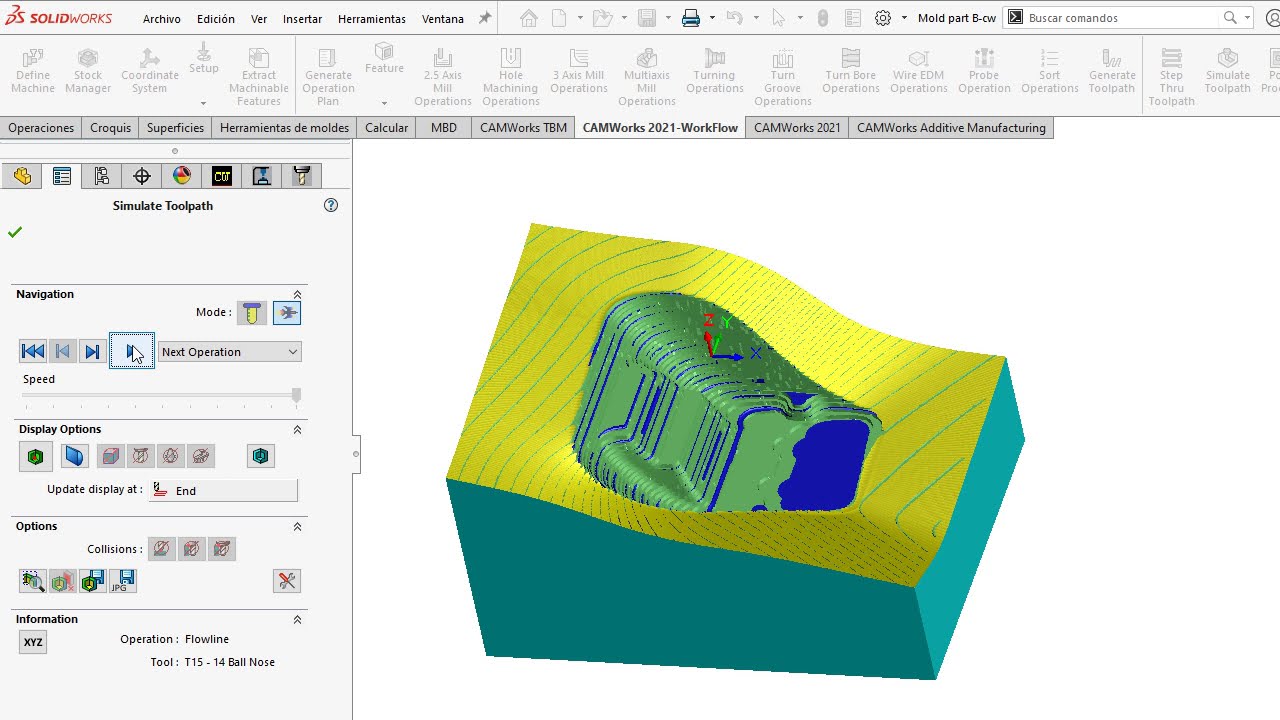
Task: Click the Define Machine ribbon button
Action: (33, 70)
